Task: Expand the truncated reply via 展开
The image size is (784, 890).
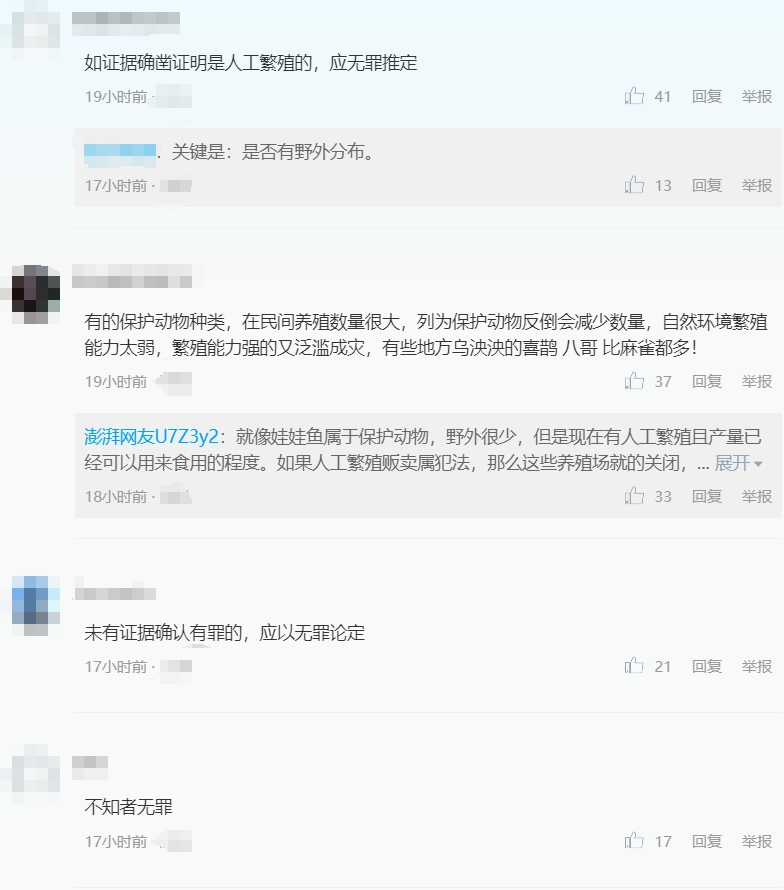Action: (738, 463)
